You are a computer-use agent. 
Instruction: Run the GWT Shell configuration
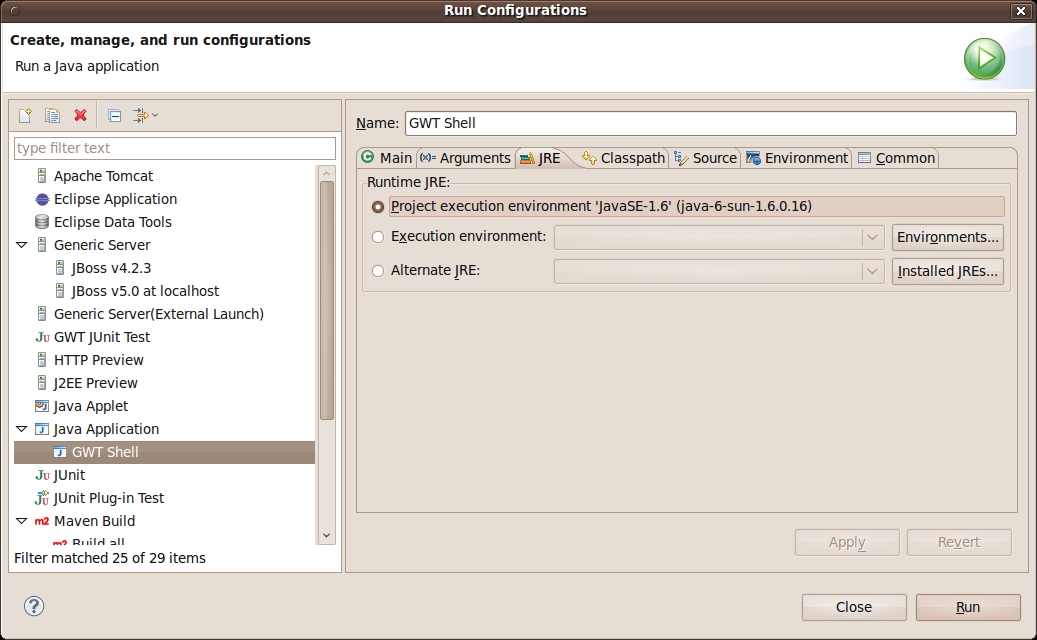point(968,607)
